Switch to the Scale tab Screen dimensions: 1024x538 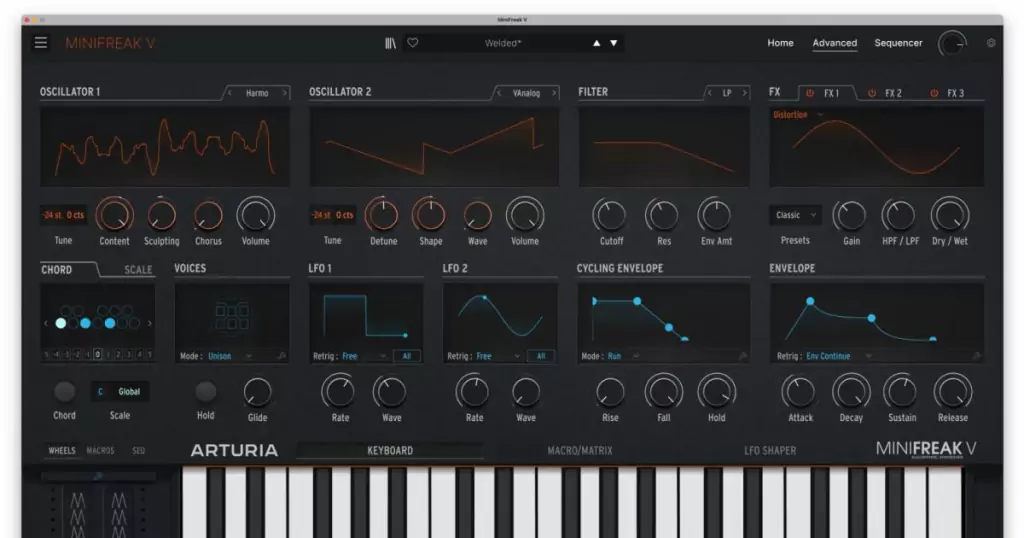tap(138, 270)
